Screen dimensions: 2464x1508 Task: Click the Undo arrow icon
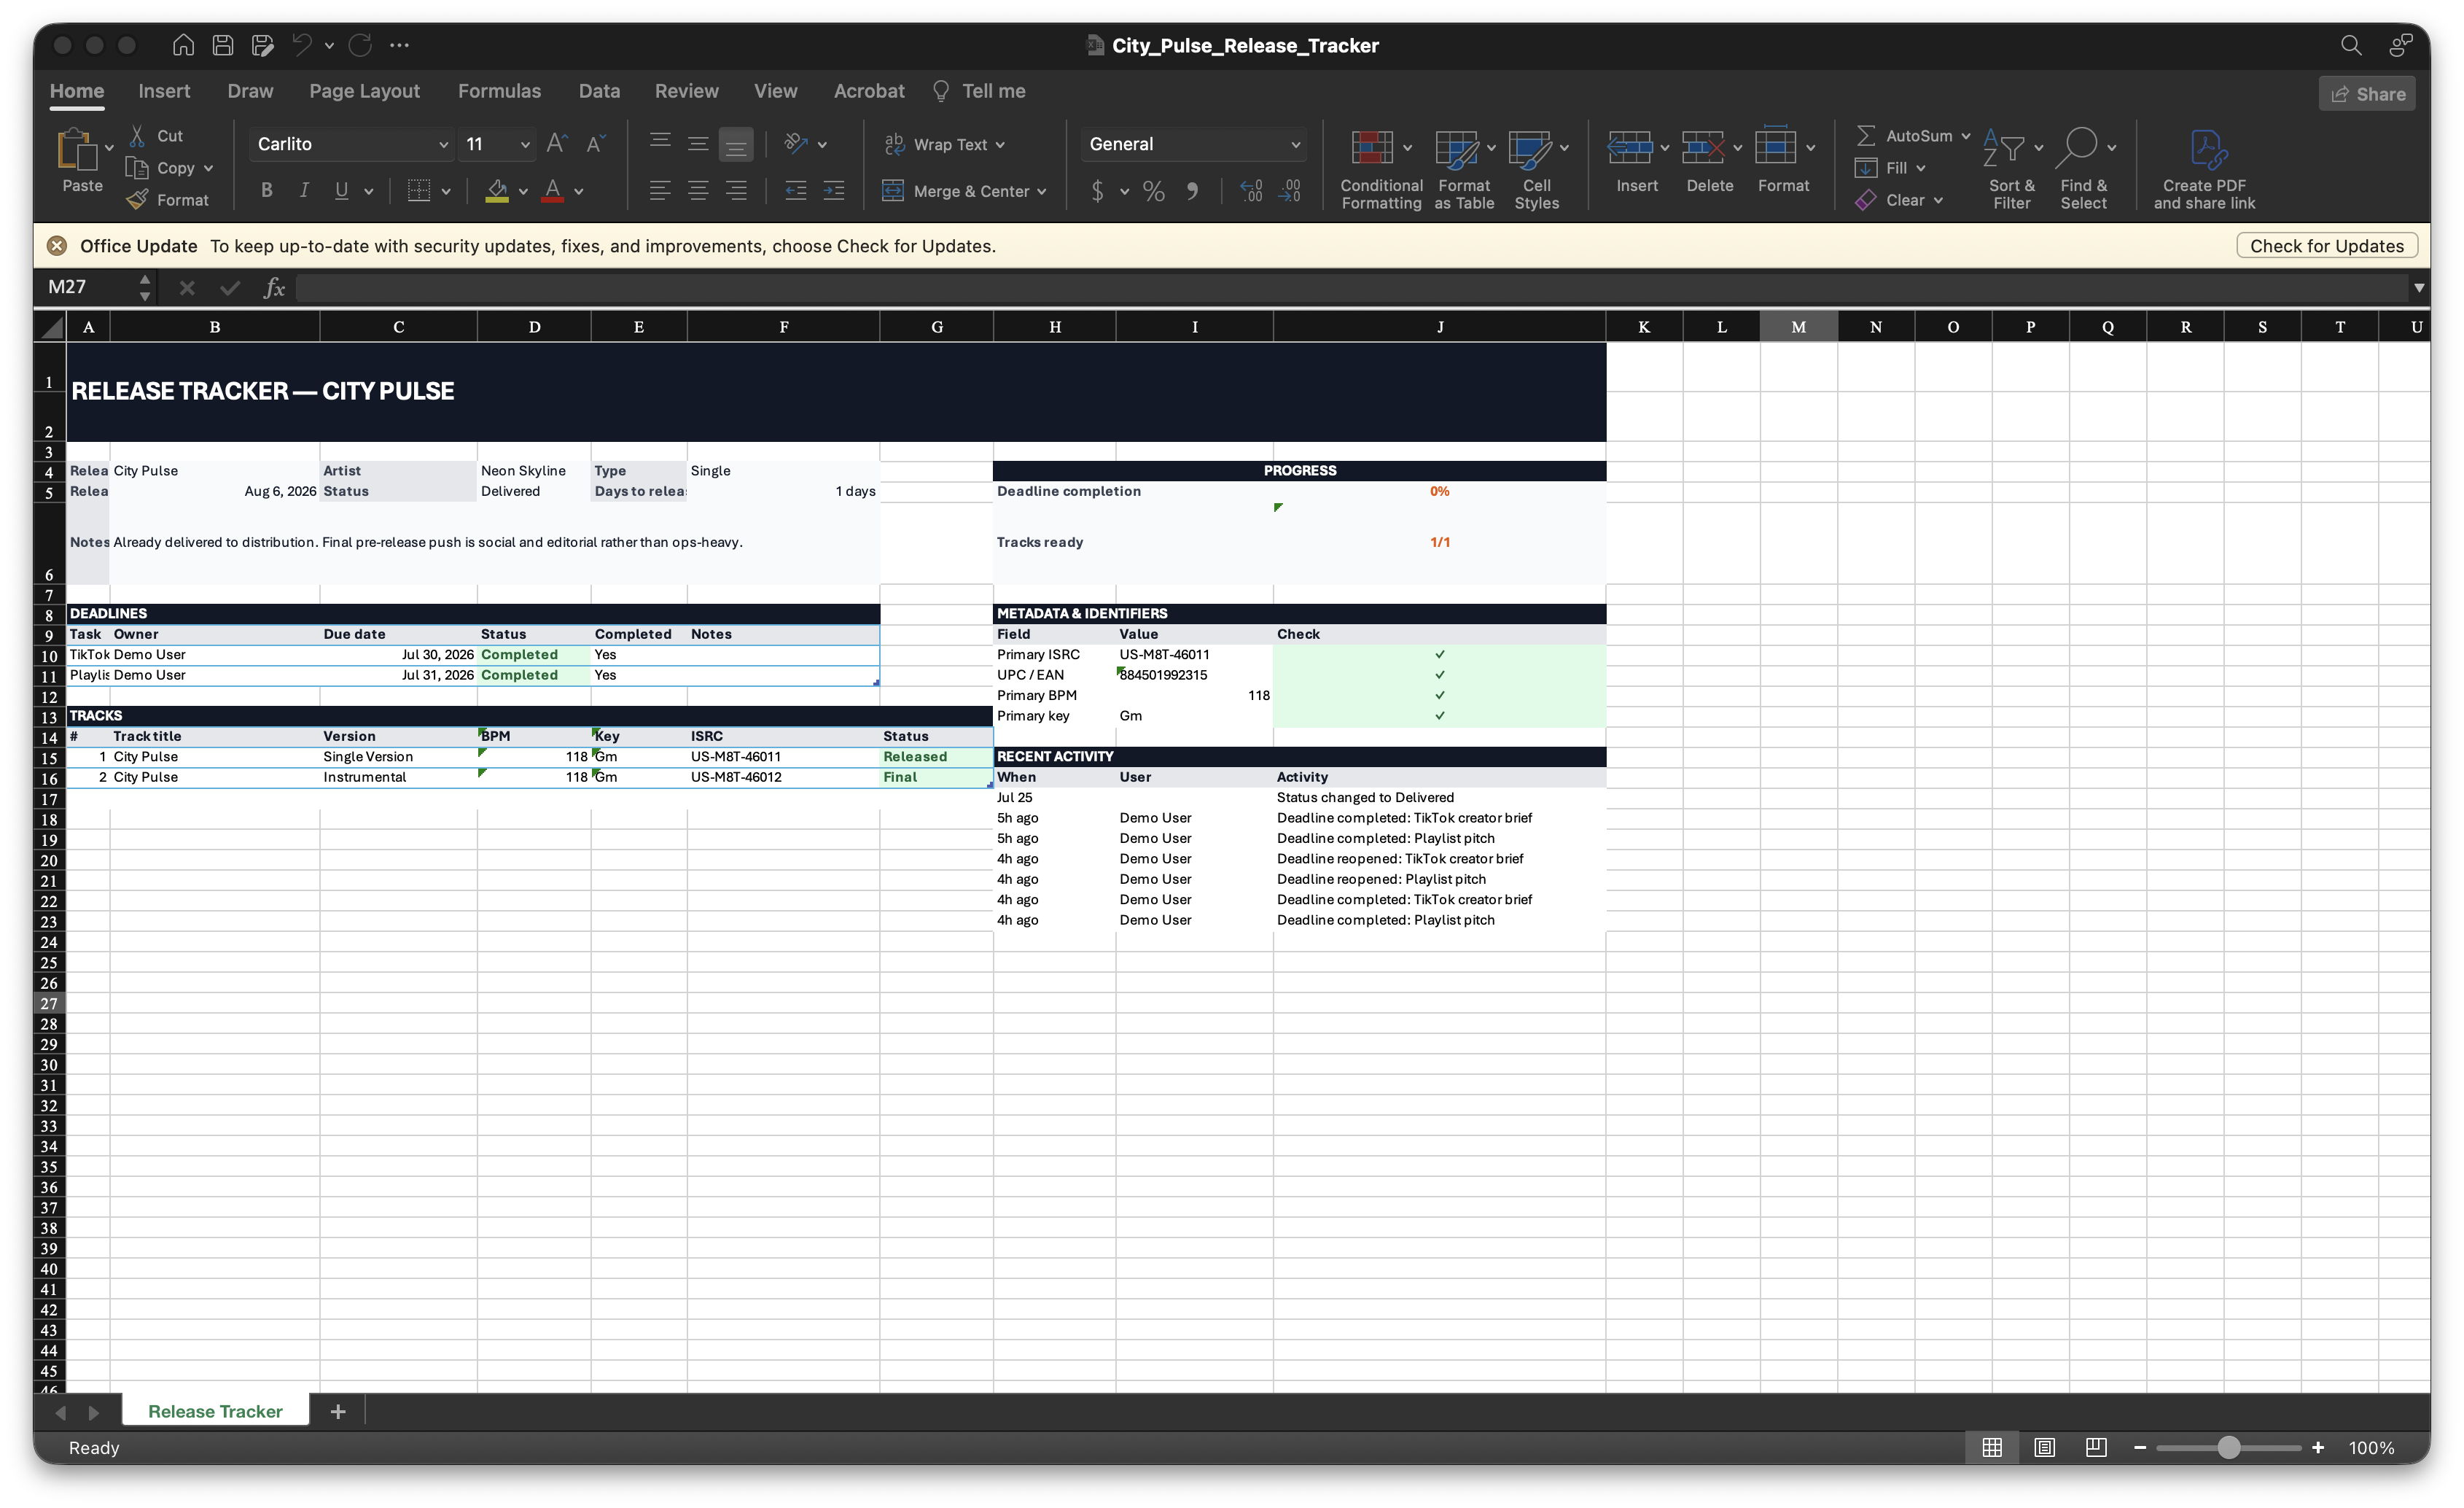(x=302, y=45)
